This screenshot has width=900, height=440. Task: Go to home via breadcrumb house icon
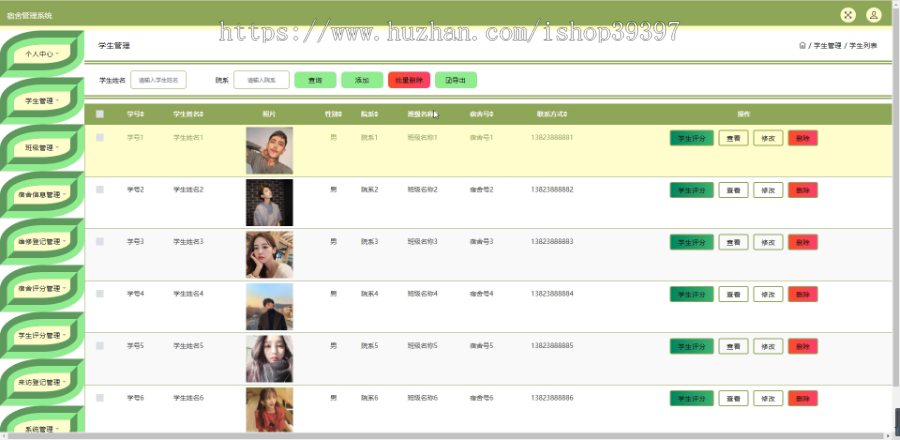point(802,45)
